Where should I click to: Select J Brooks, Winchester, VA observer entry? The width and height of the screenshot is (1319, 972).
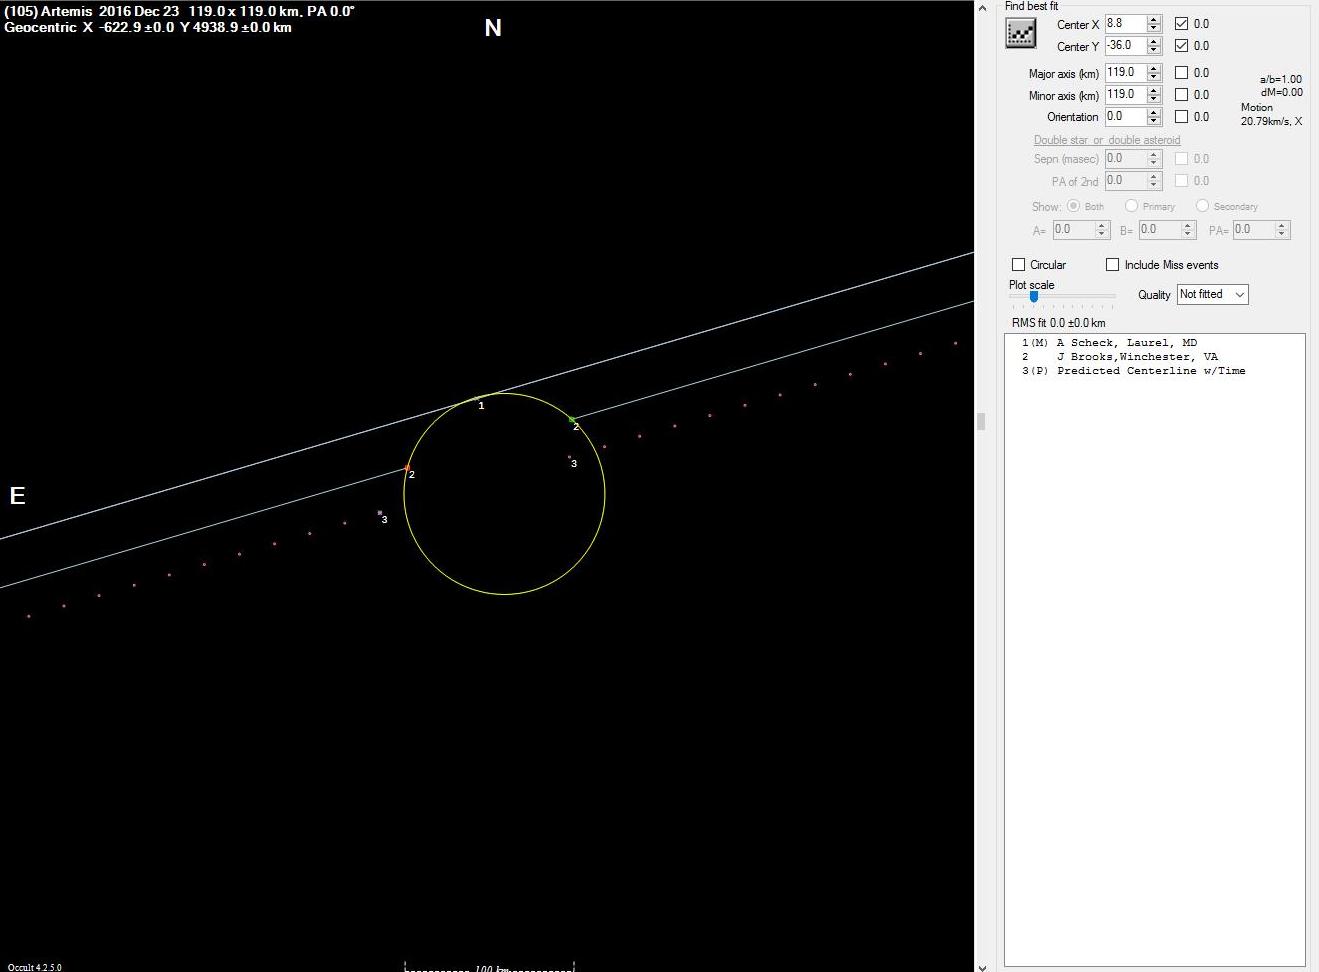pos(1136,357)
